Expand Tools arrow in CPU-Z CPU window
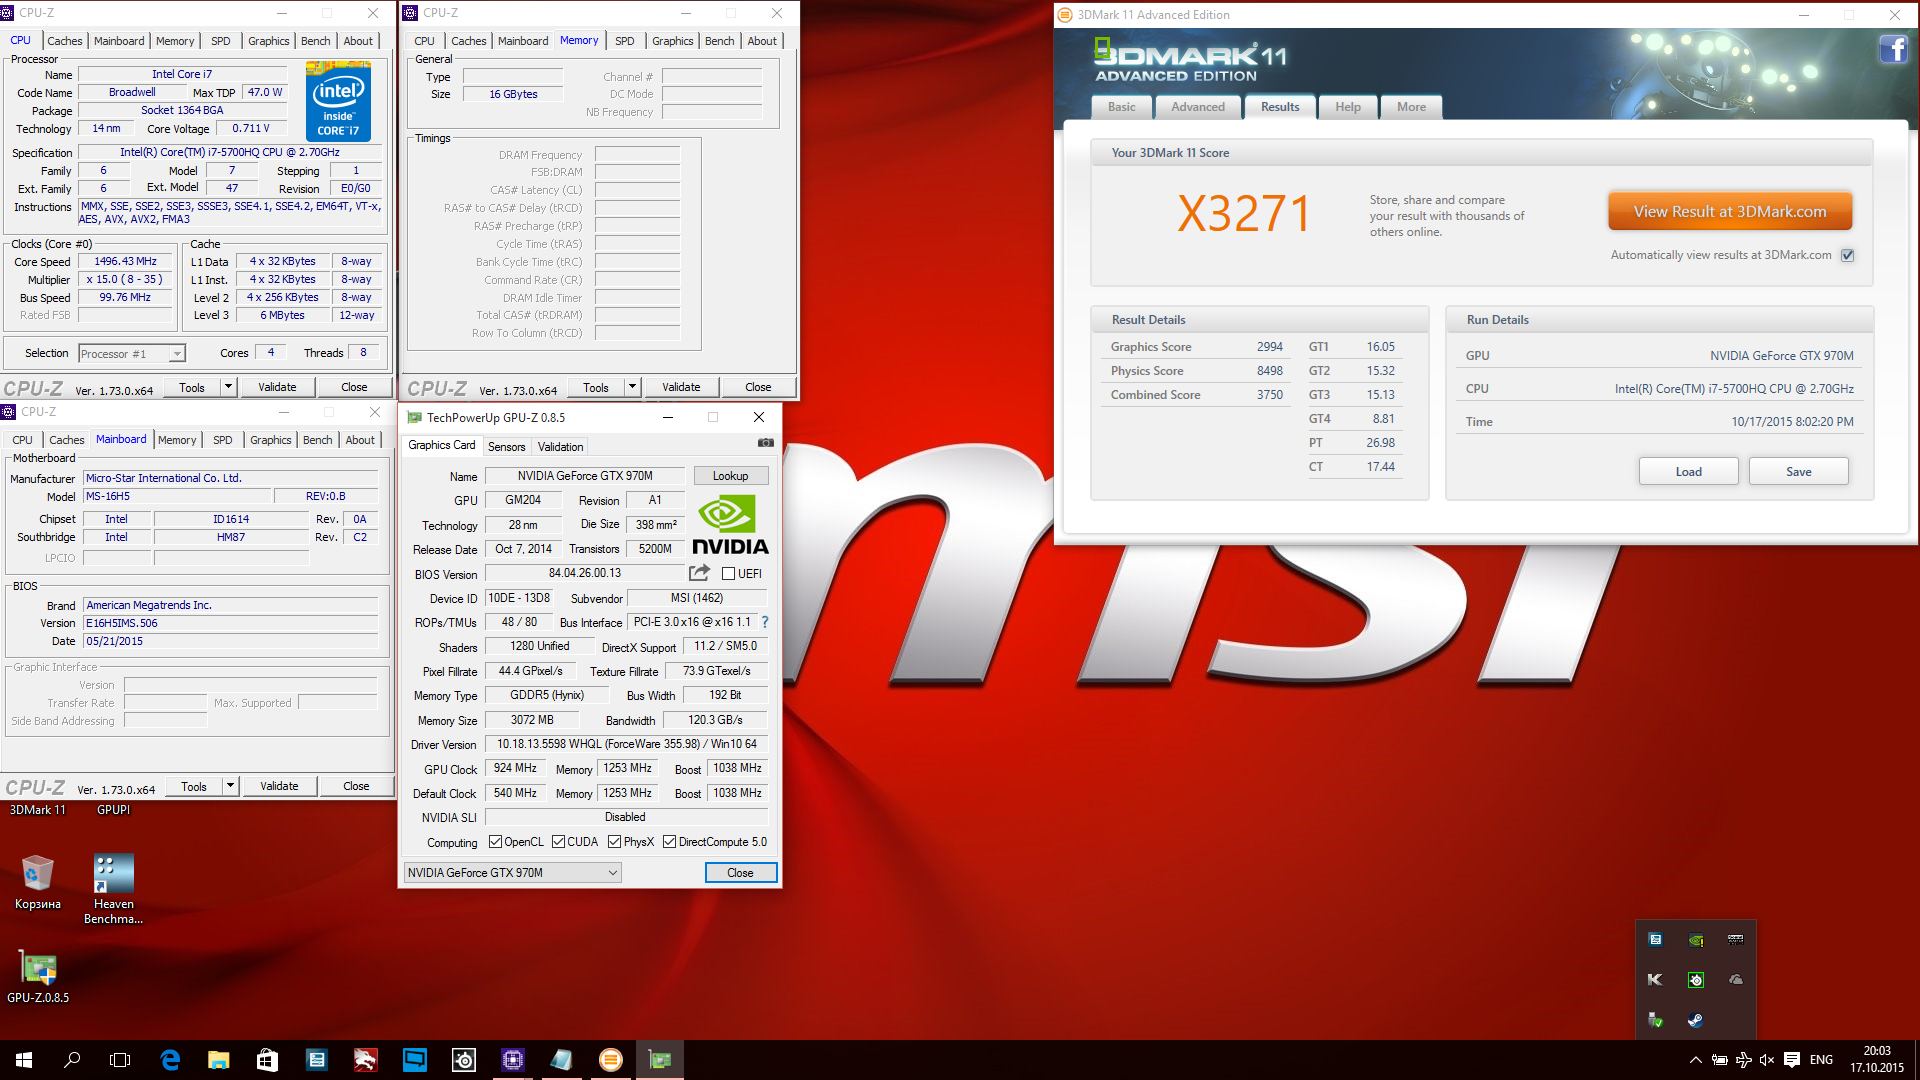 (x=228, y=387)
